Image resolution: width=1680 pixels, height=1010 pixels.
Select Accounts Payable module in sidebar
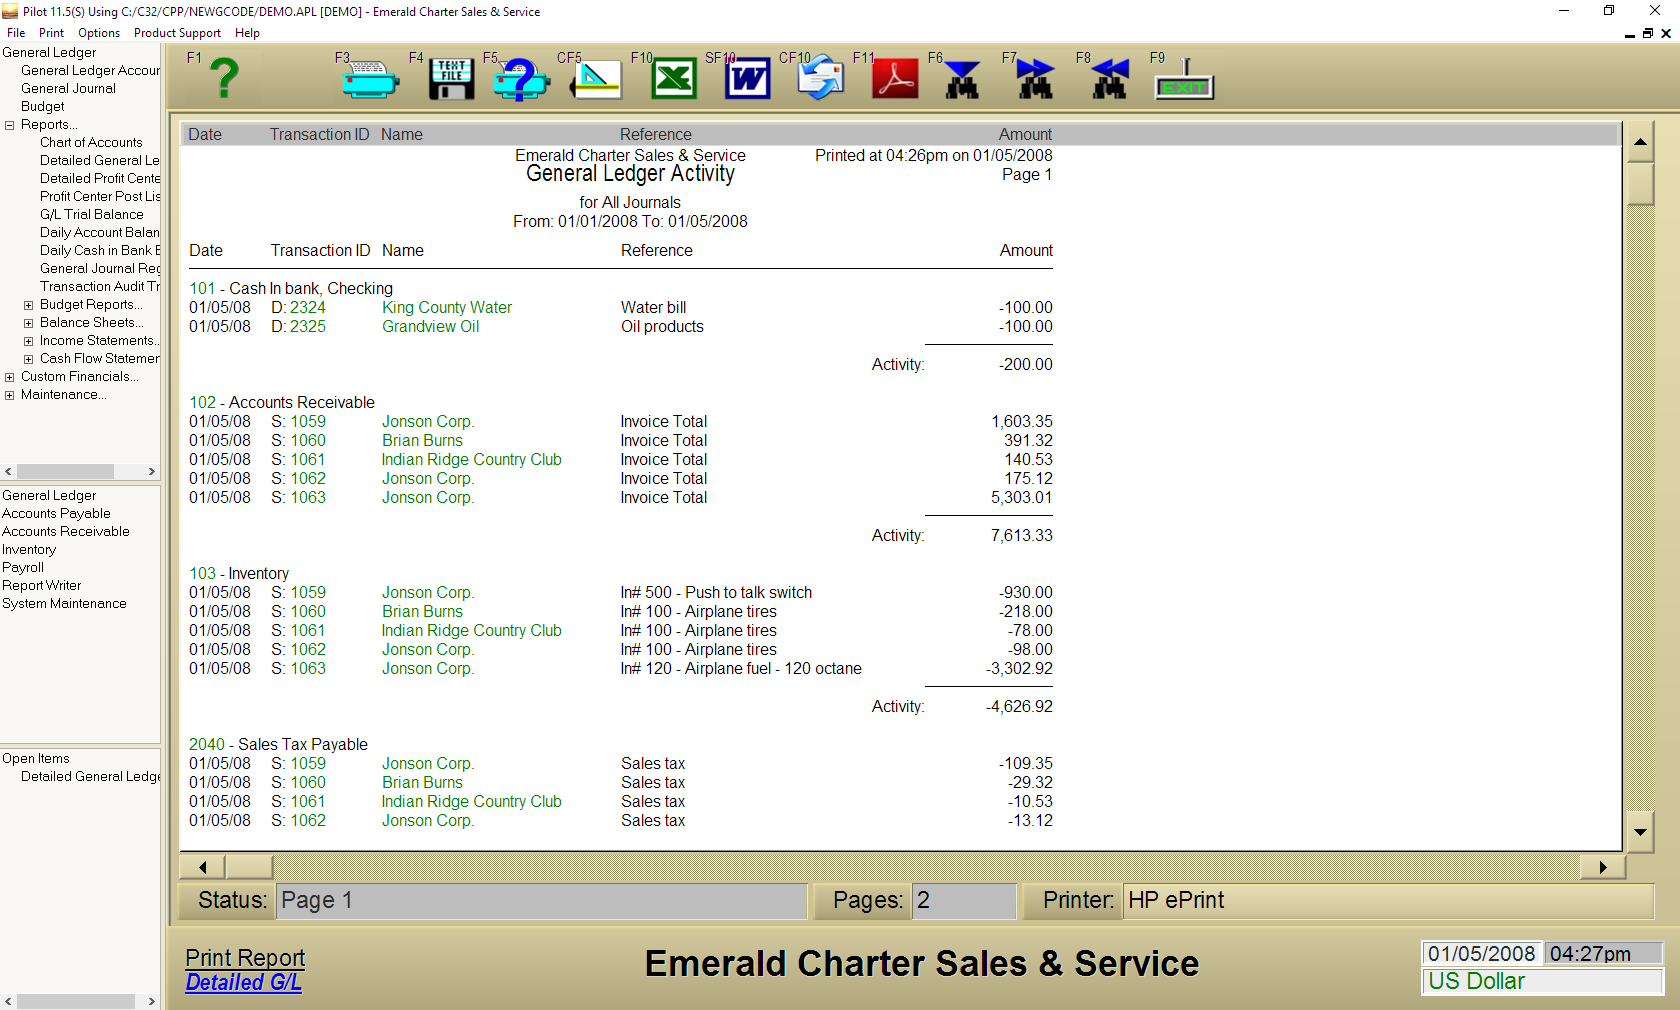coord(56,514)
